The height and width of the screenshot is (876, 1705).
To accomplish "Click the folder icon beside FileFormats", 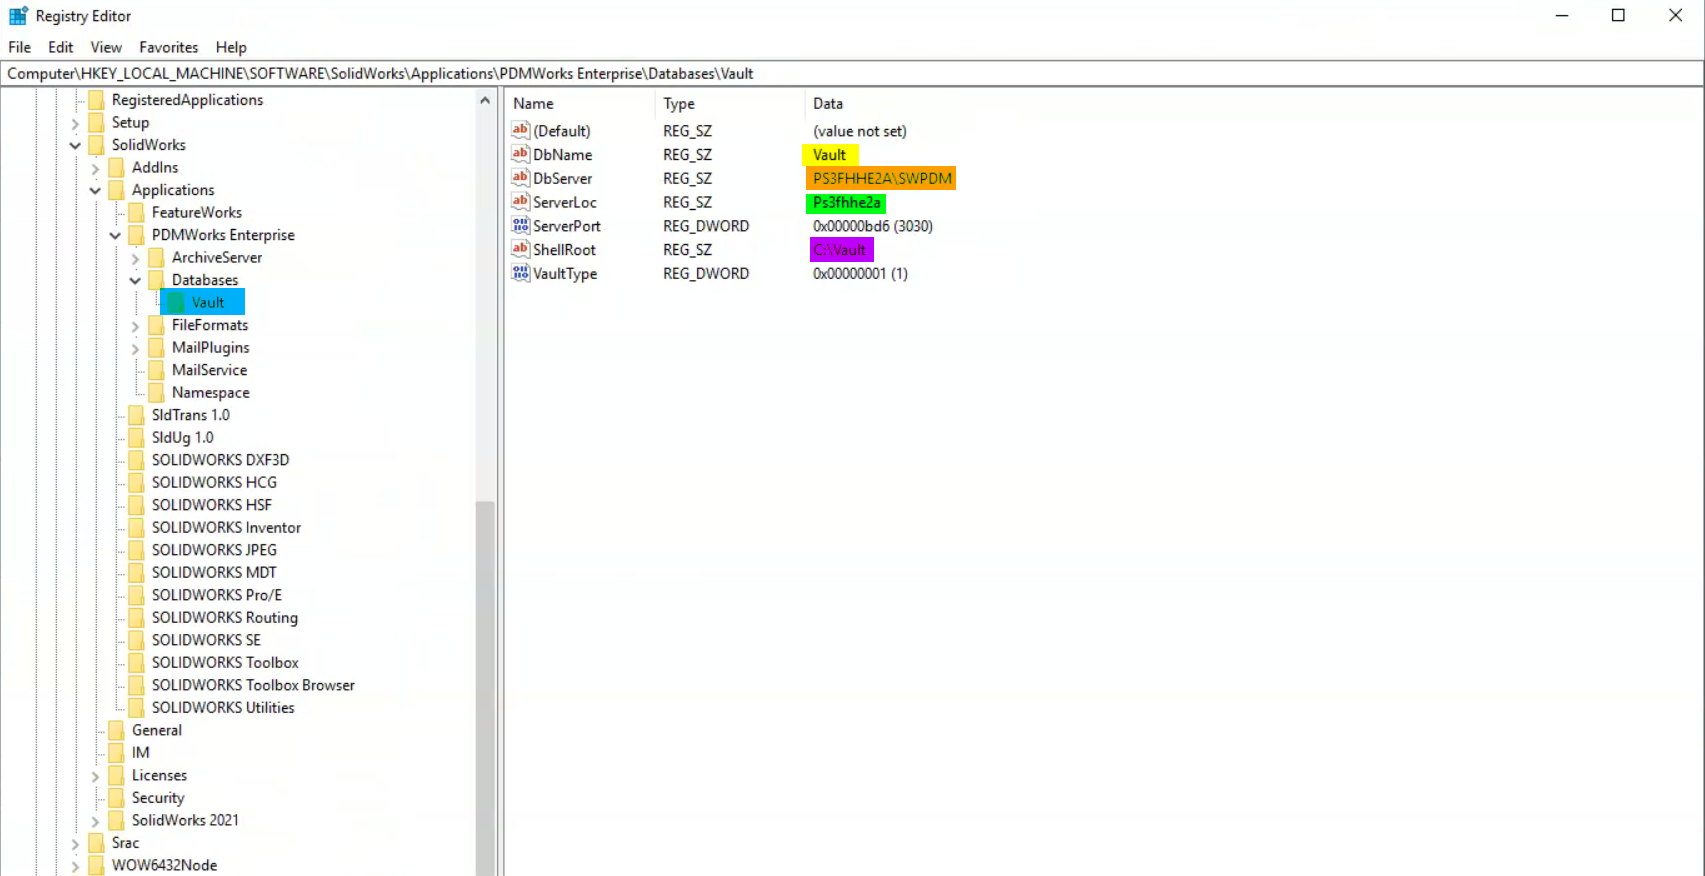I will tap(156, 325).
